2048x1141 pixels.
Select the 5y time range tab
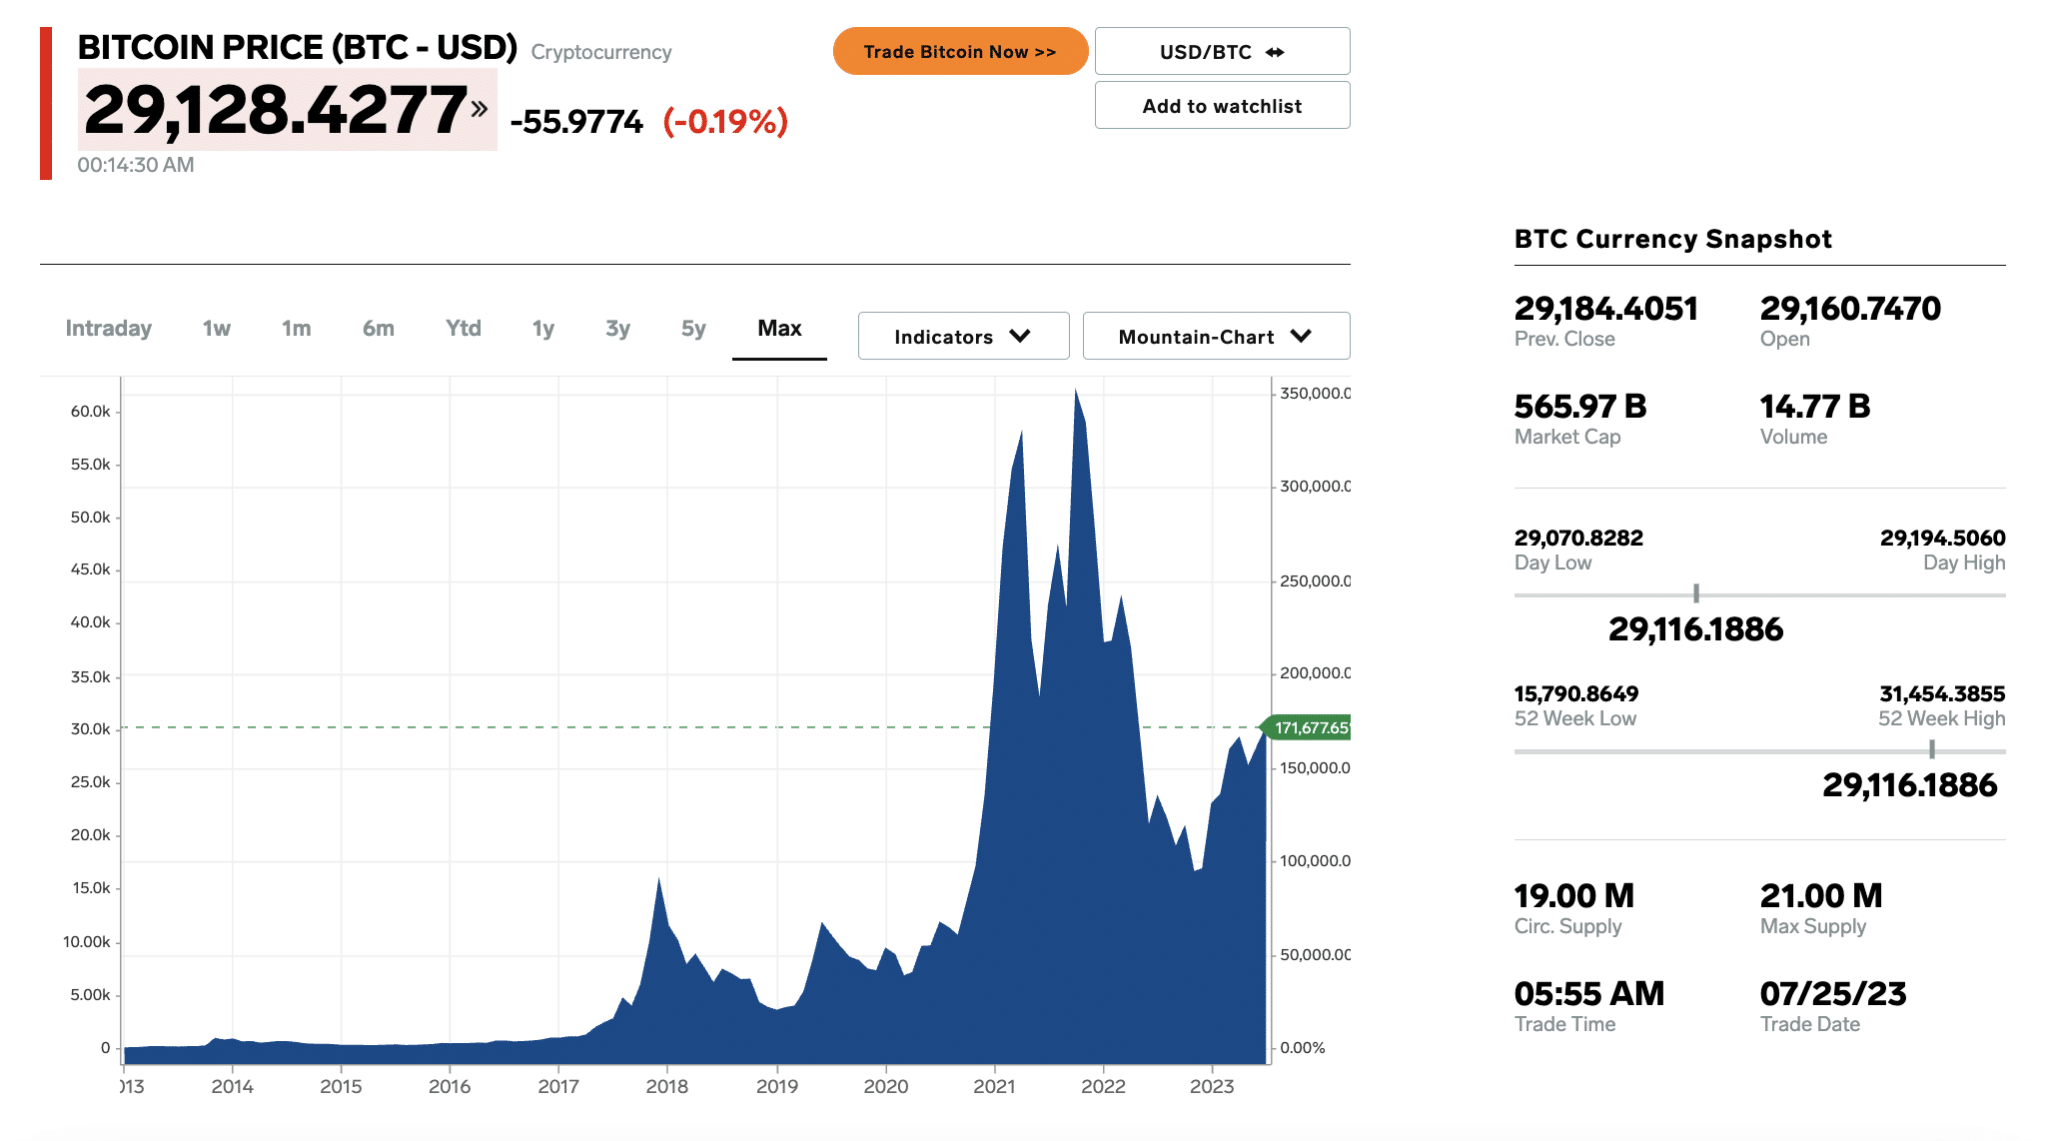[x=693, y=328]
